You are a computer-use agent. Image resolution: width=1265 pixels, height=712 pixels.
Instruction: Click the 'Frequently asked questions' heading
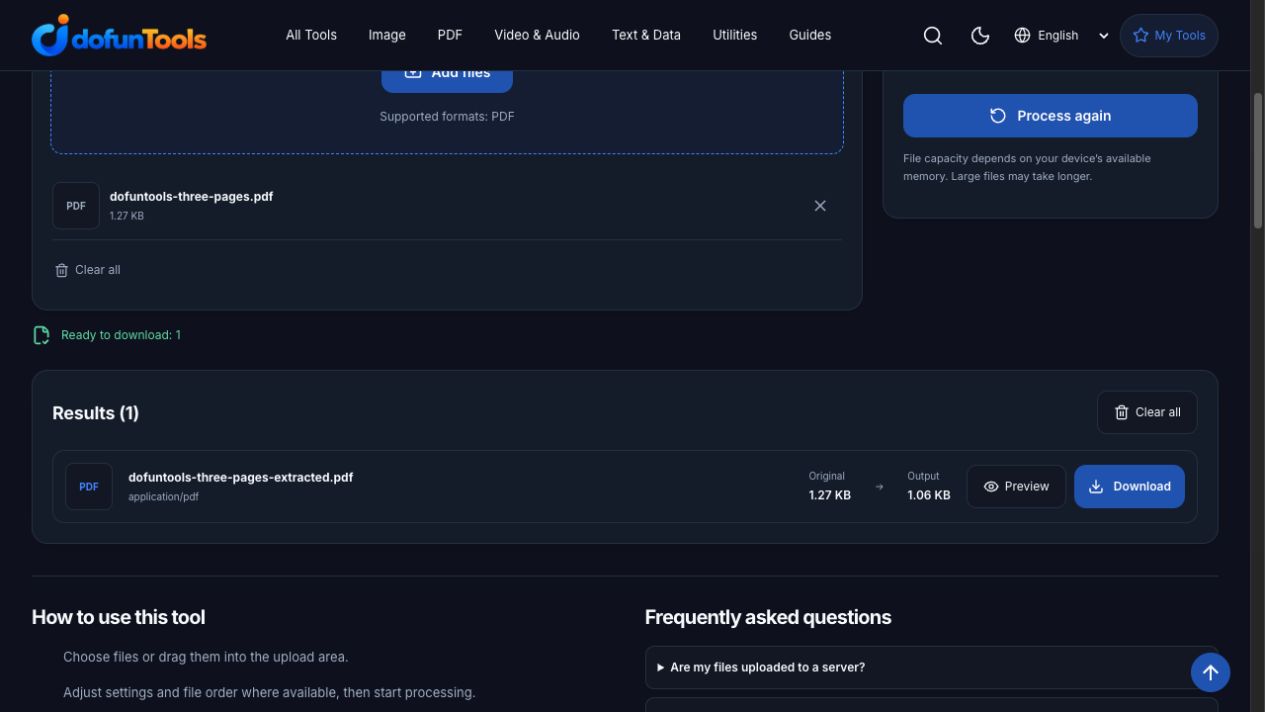point(768,618)
